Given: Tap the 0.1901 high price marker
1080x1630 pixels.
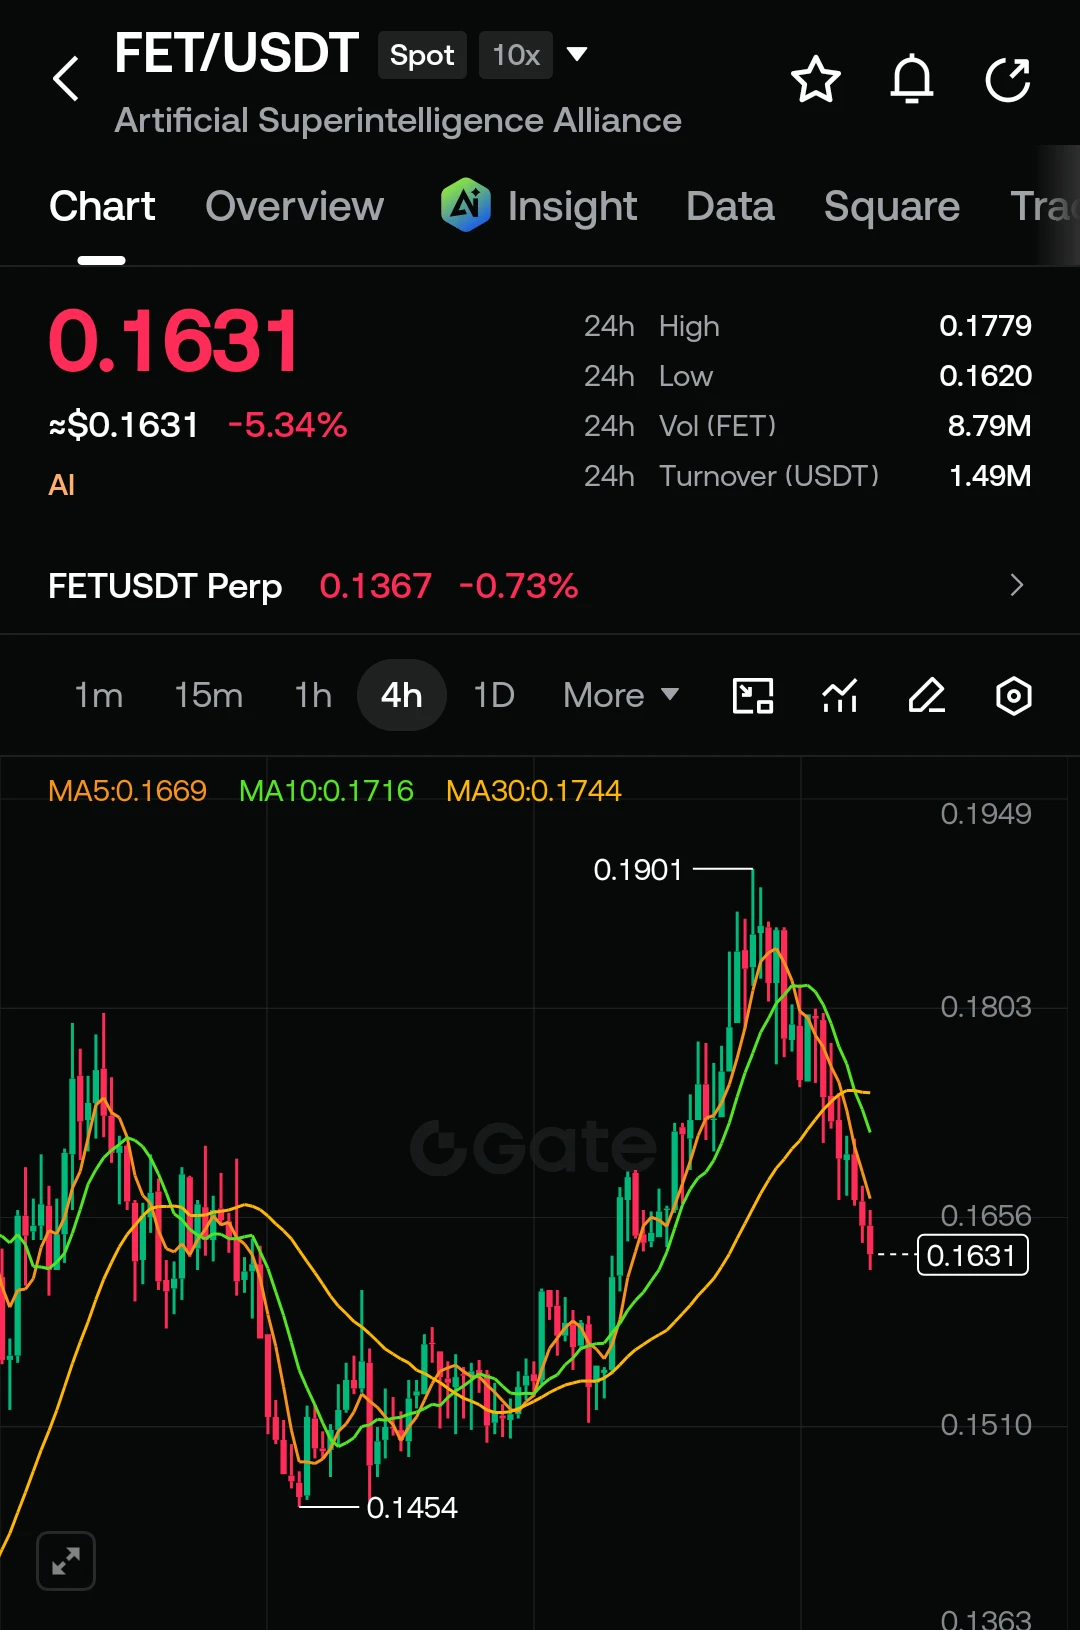Looking at the screenshot, I should point(637,870).
